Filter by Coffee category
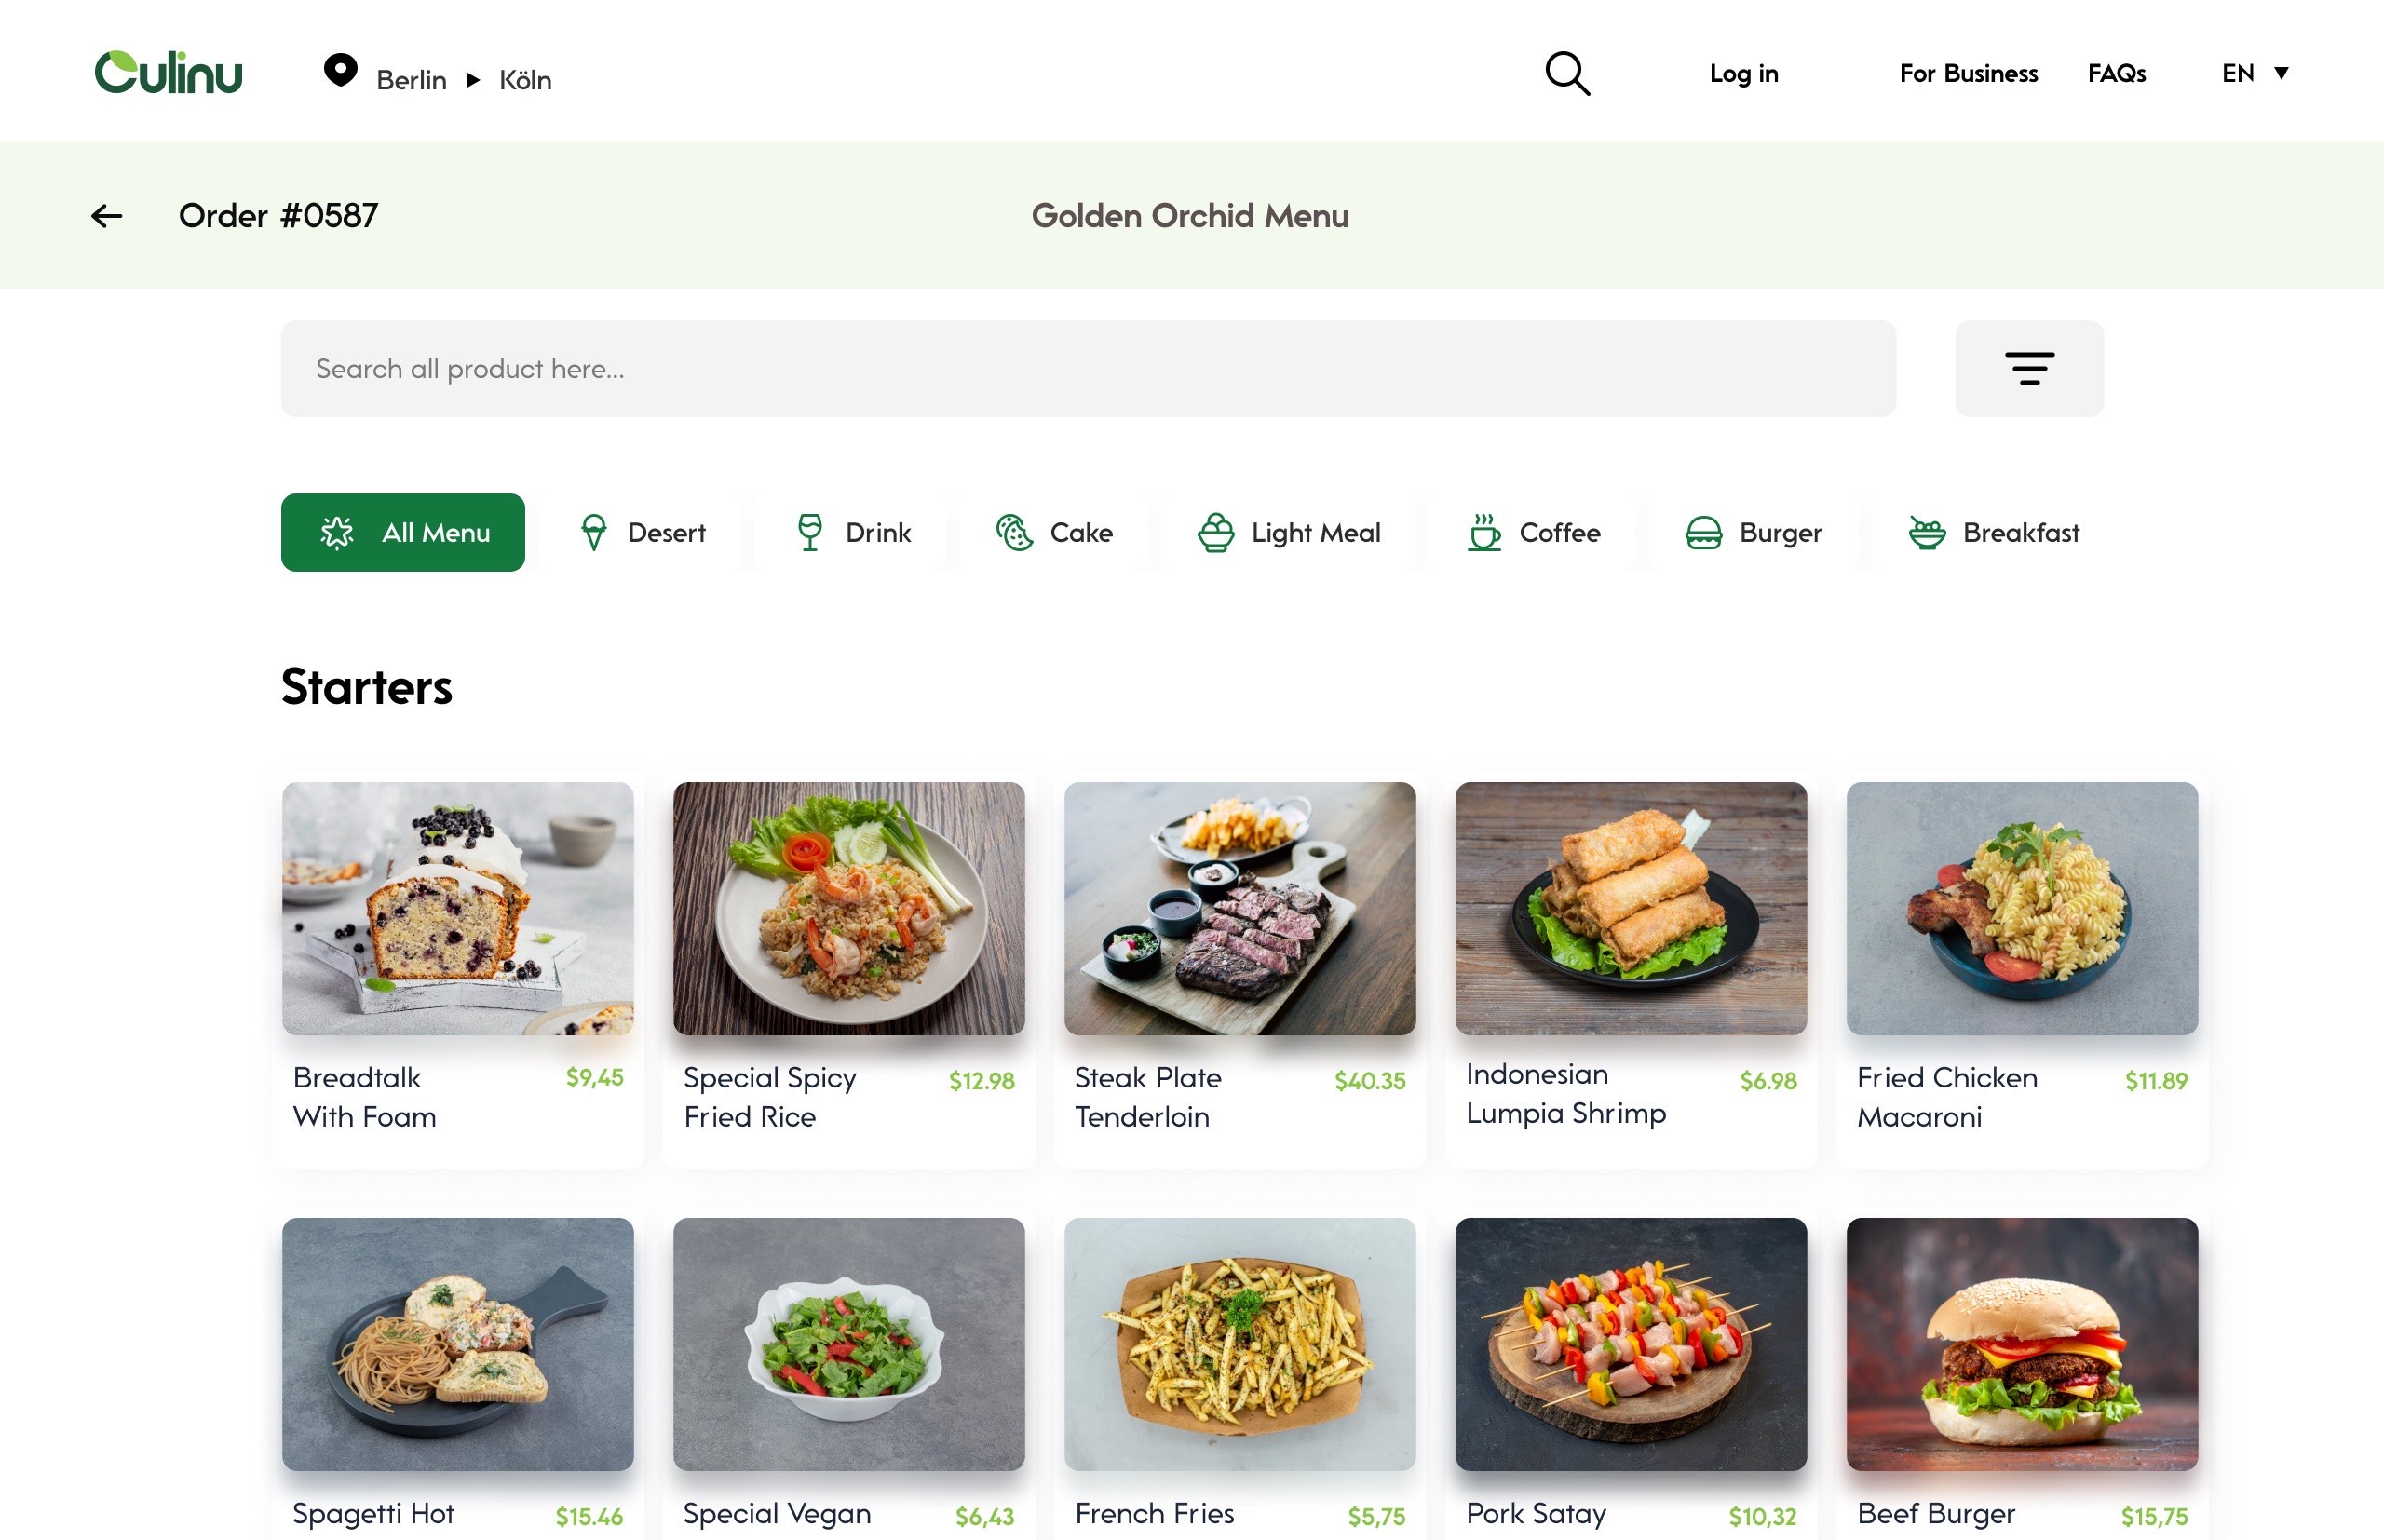The width and height of the screenshot is (2384, 1540). (x=1533, y=533)
